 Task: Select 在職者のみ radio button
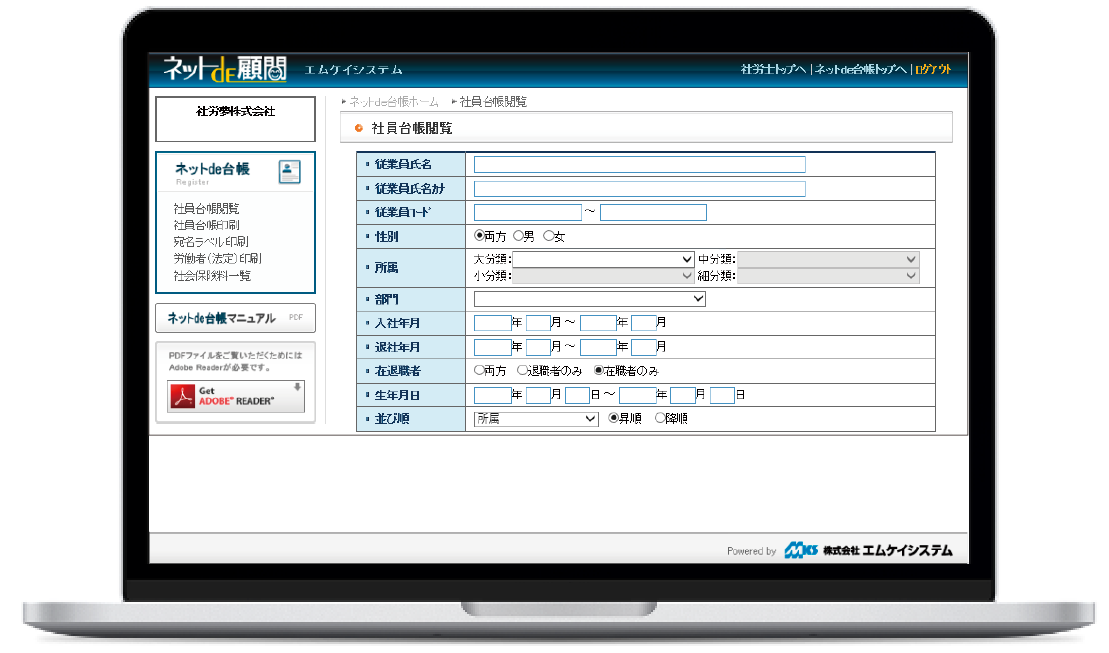tap(598, 370)
